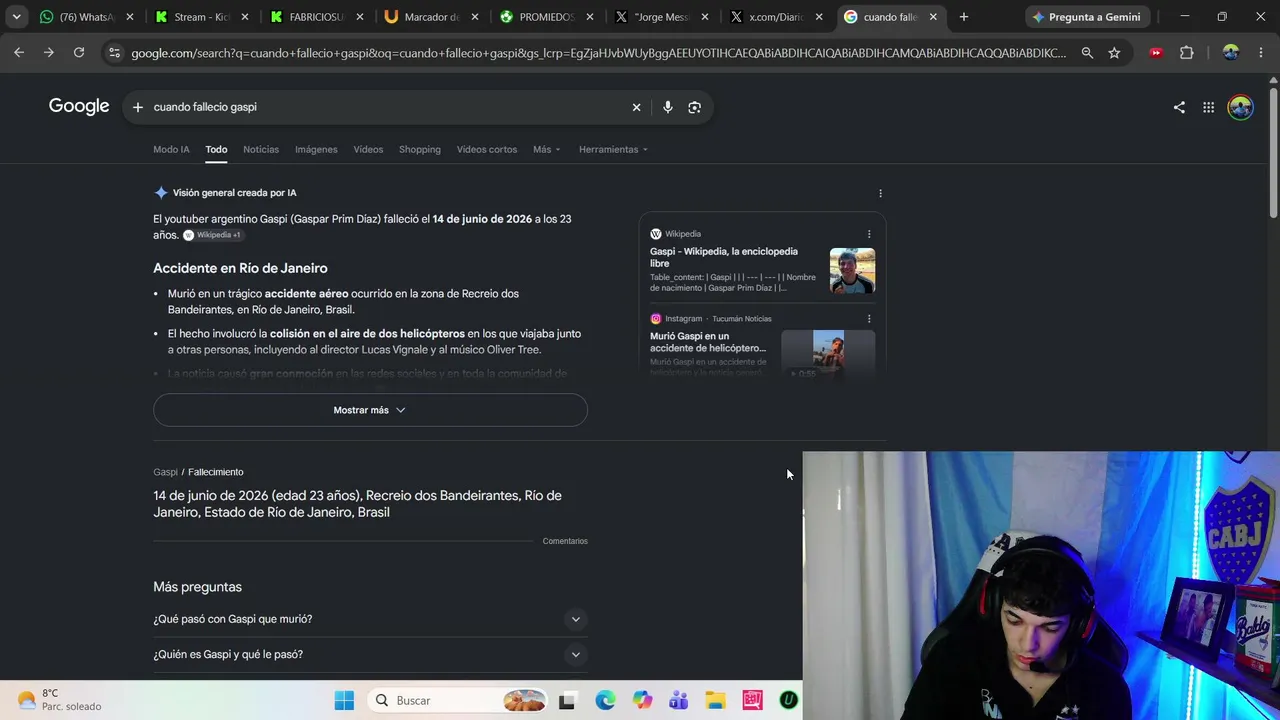Open the weather widget on the taskbar

click(60, 700)
